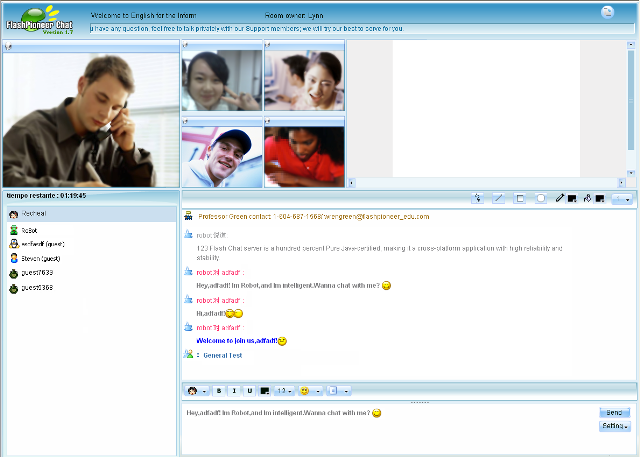Click the video of woman in red shirt
Image resolution: width=640 pixels, height=457 pixels.
[x=304, y=157]
